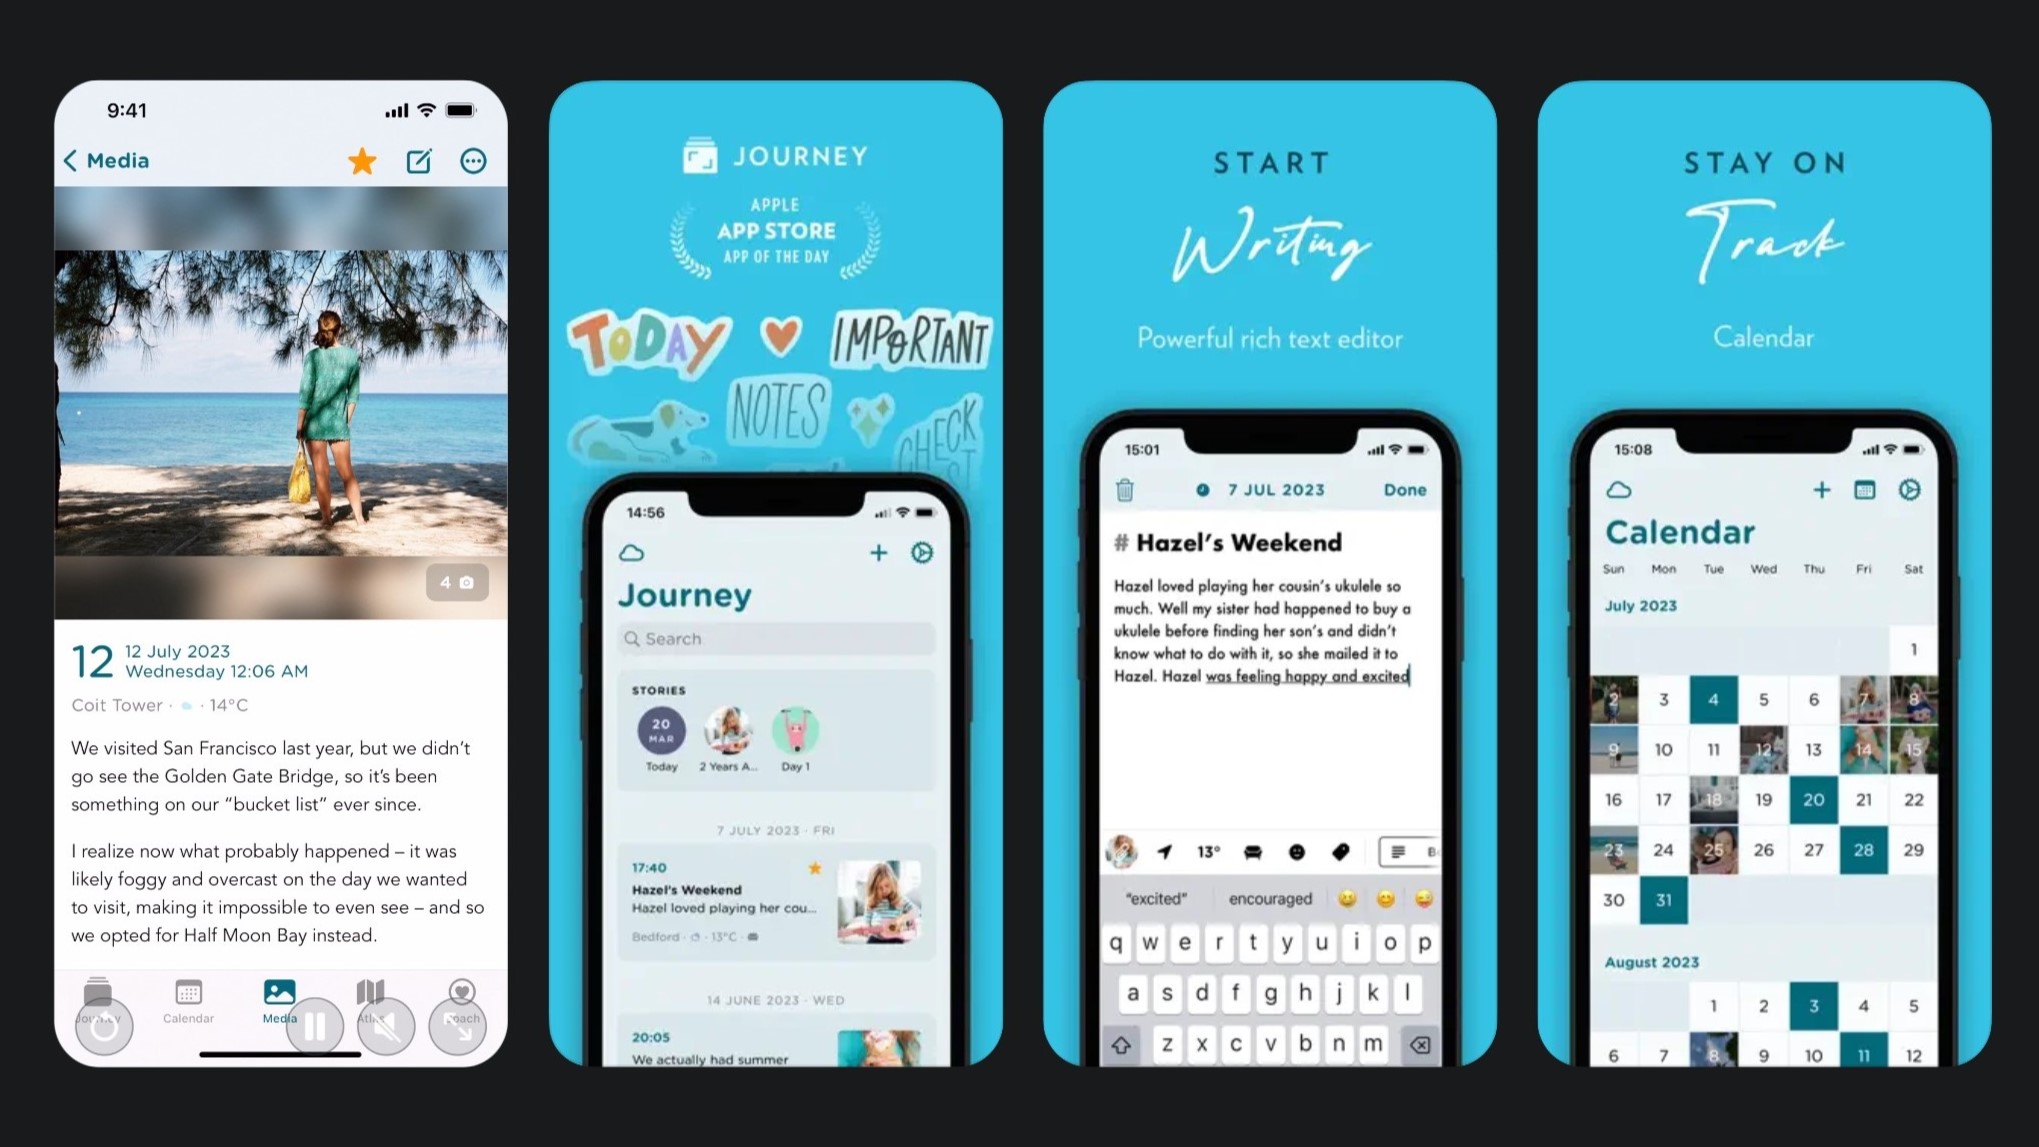Toggle bold text on selected word
The image size is (2039, 1147).
point(1431,851)
